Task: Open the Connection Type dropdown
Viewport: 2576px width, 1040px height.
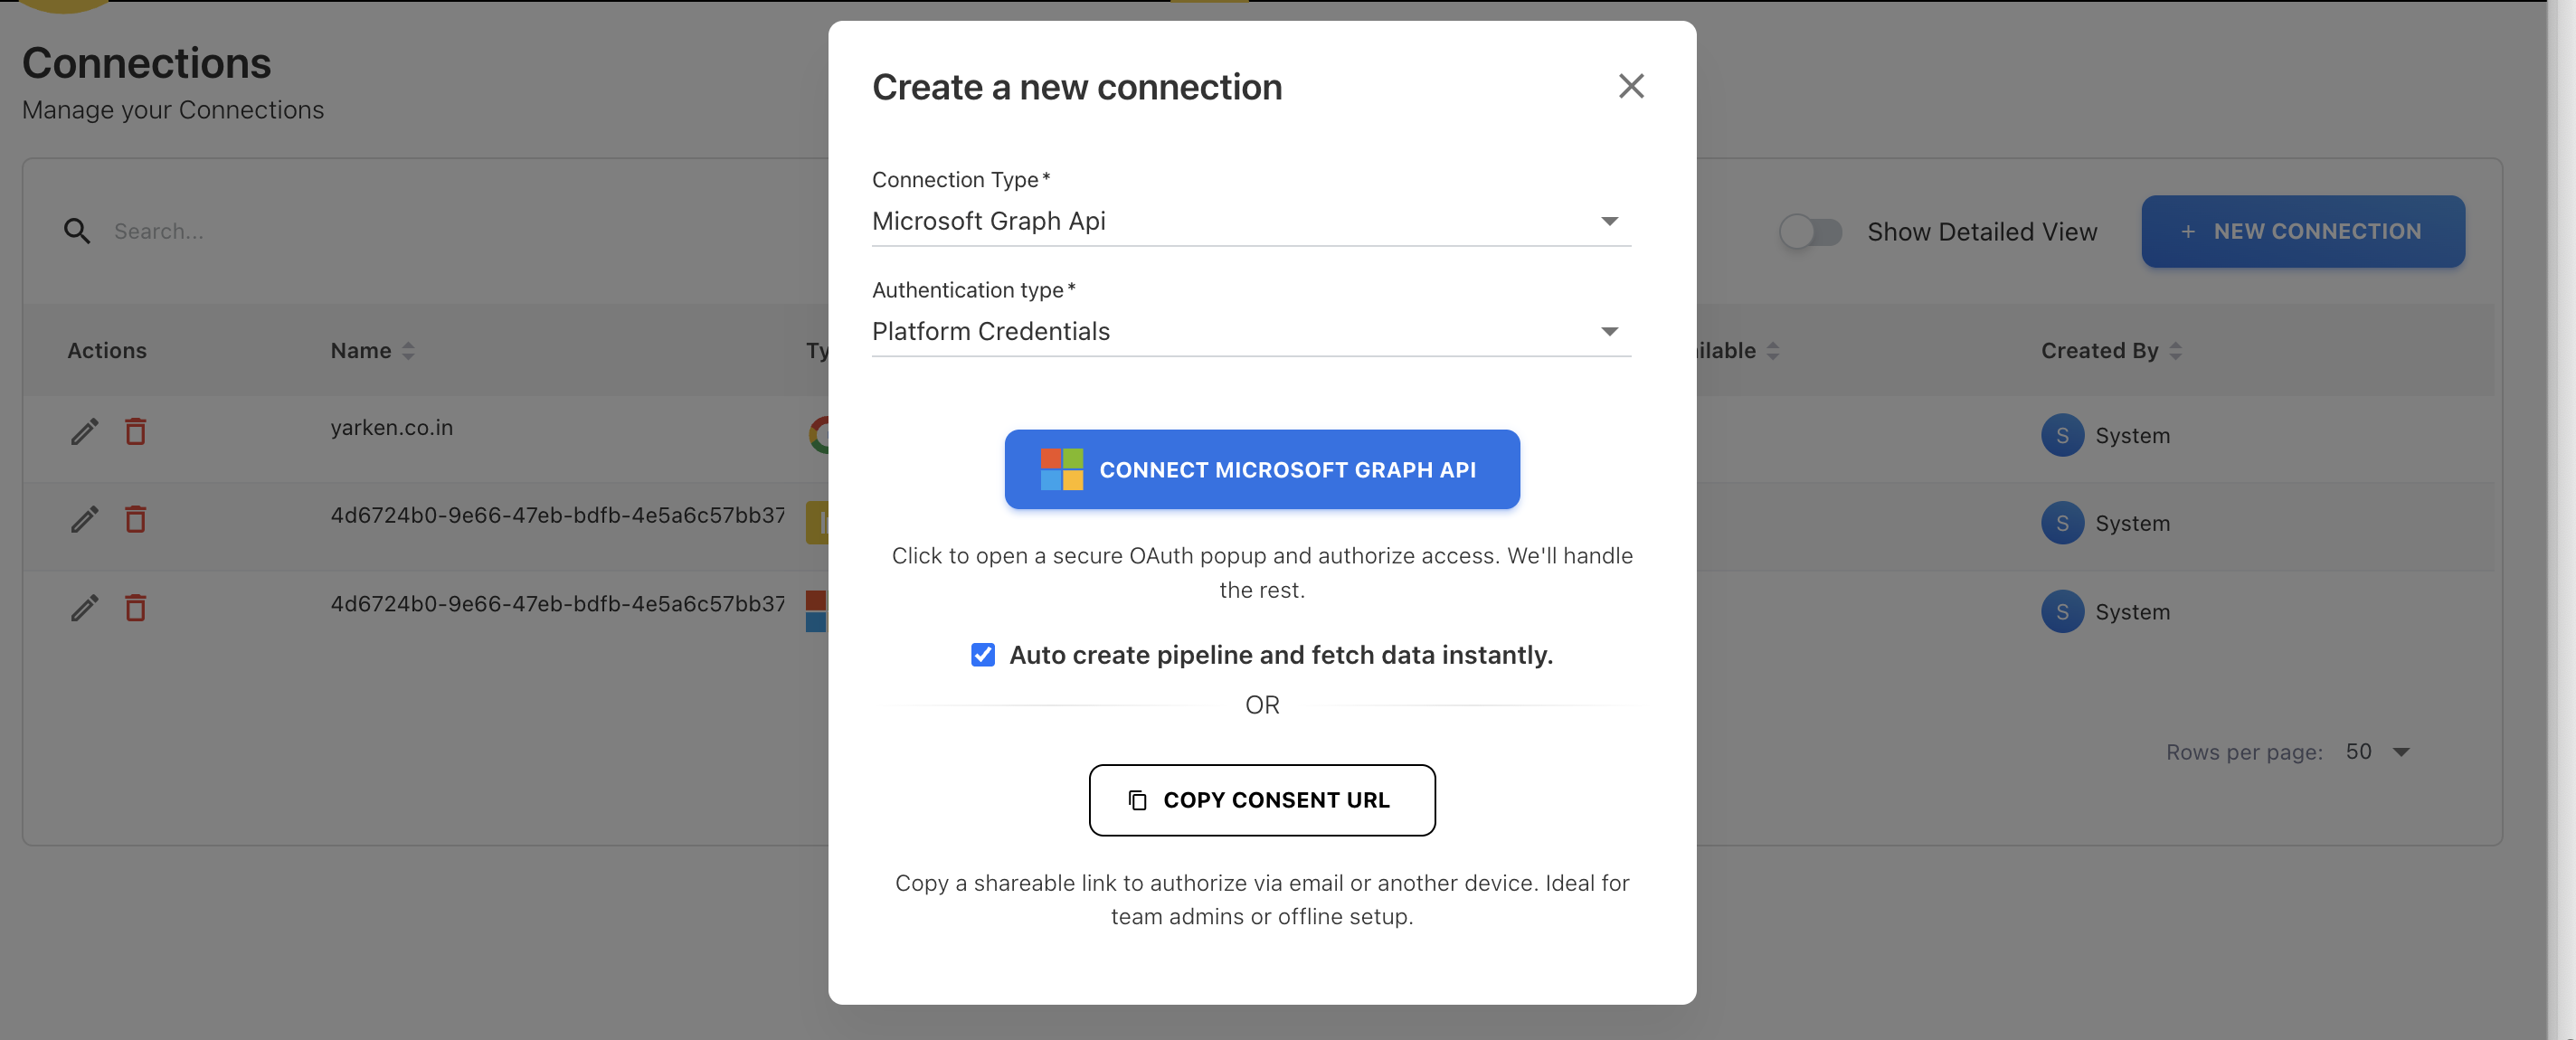Action: (x=1250, y=221)
